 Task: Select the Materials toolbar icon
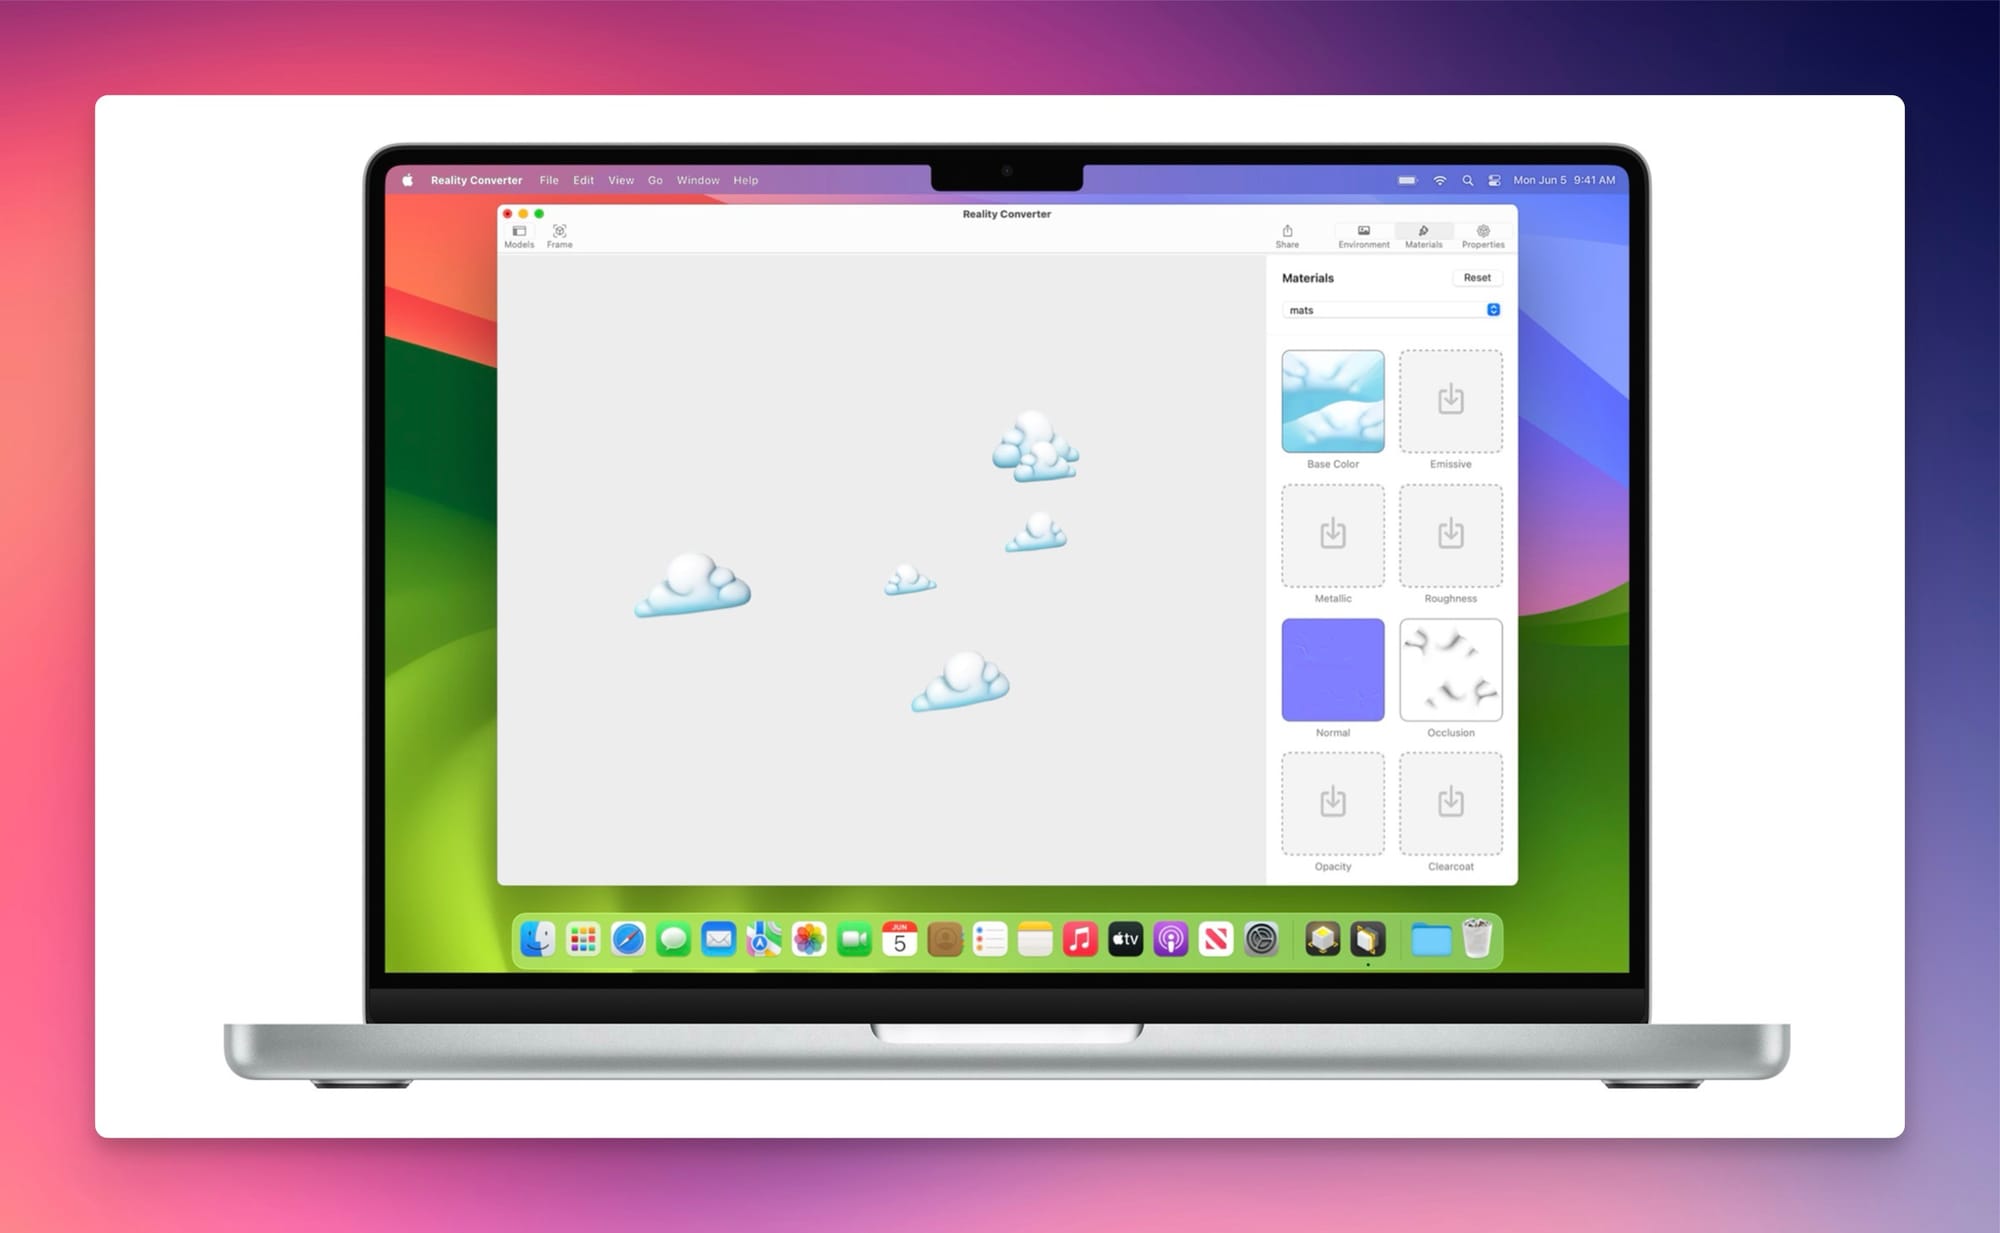[x=1423, y=232]
